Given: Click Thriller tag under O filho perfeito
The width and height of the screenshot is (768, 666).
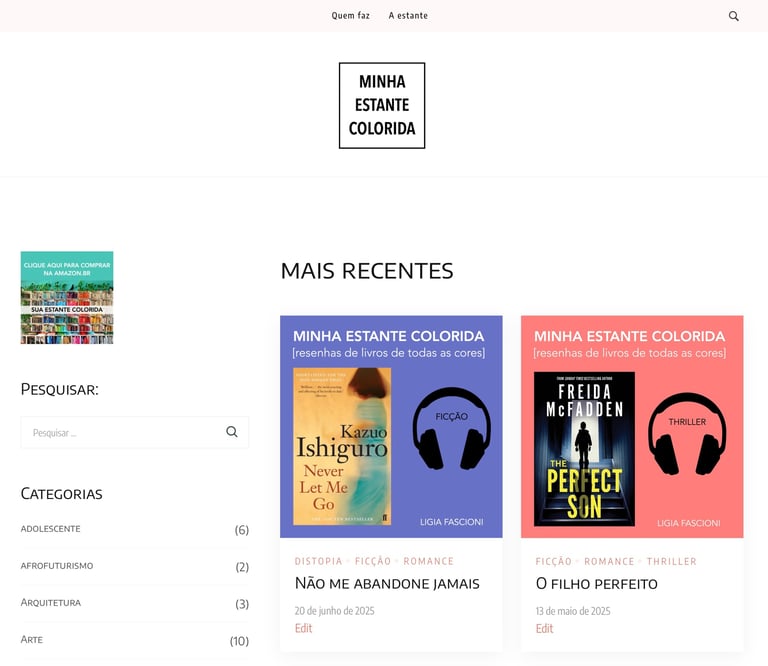Looking at the screenshot, I should [672, 561].
